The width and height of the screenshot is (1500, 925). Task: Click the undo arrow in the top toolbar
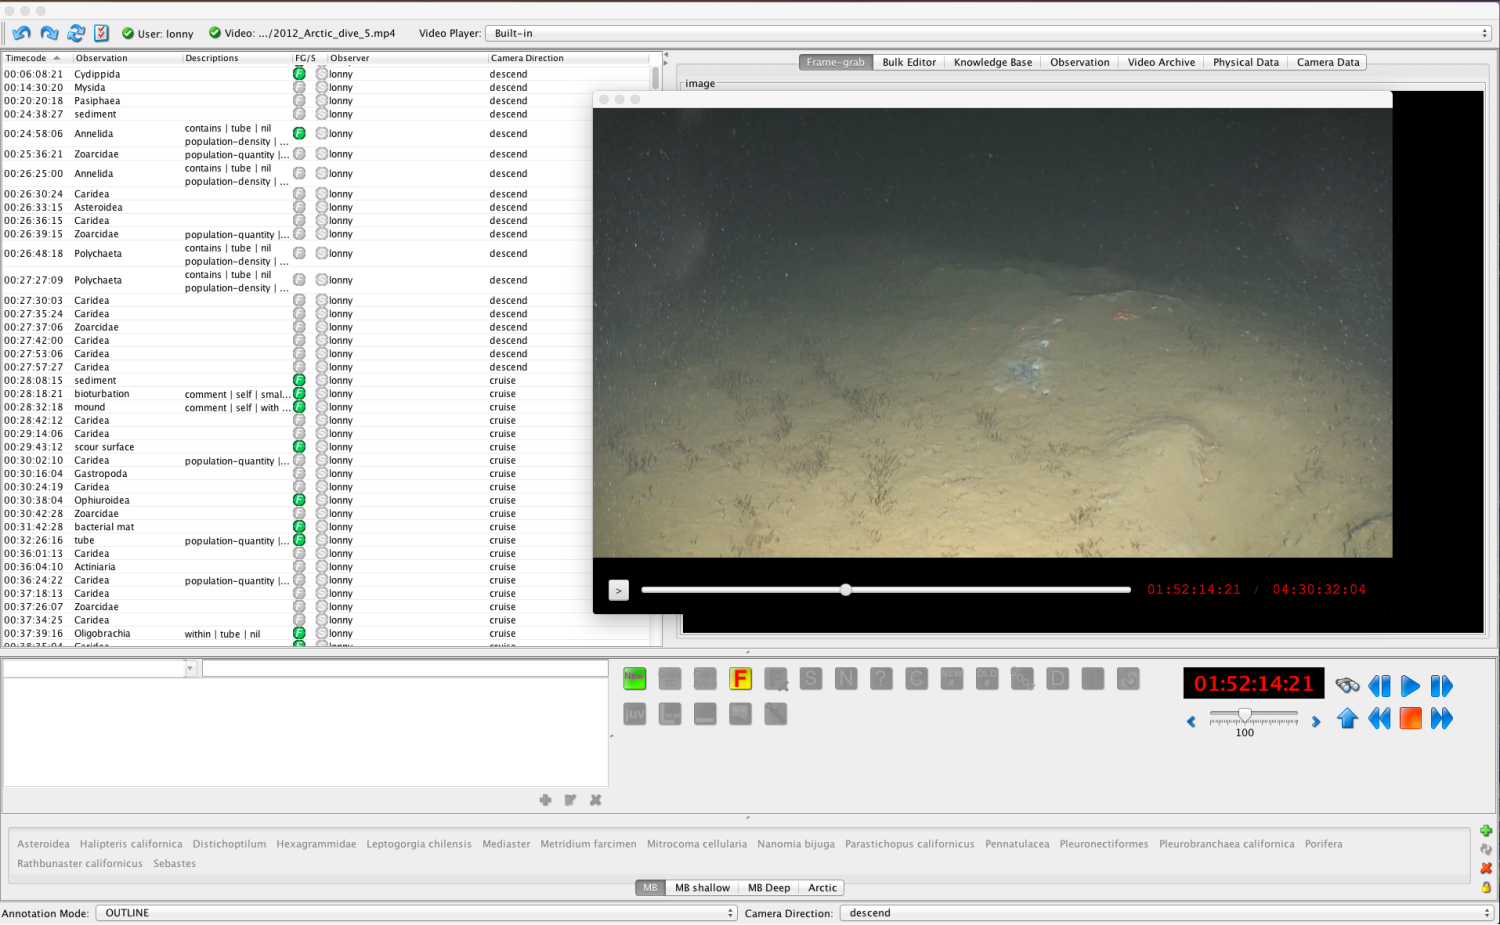pyautogui.click(x=20, y=32)
